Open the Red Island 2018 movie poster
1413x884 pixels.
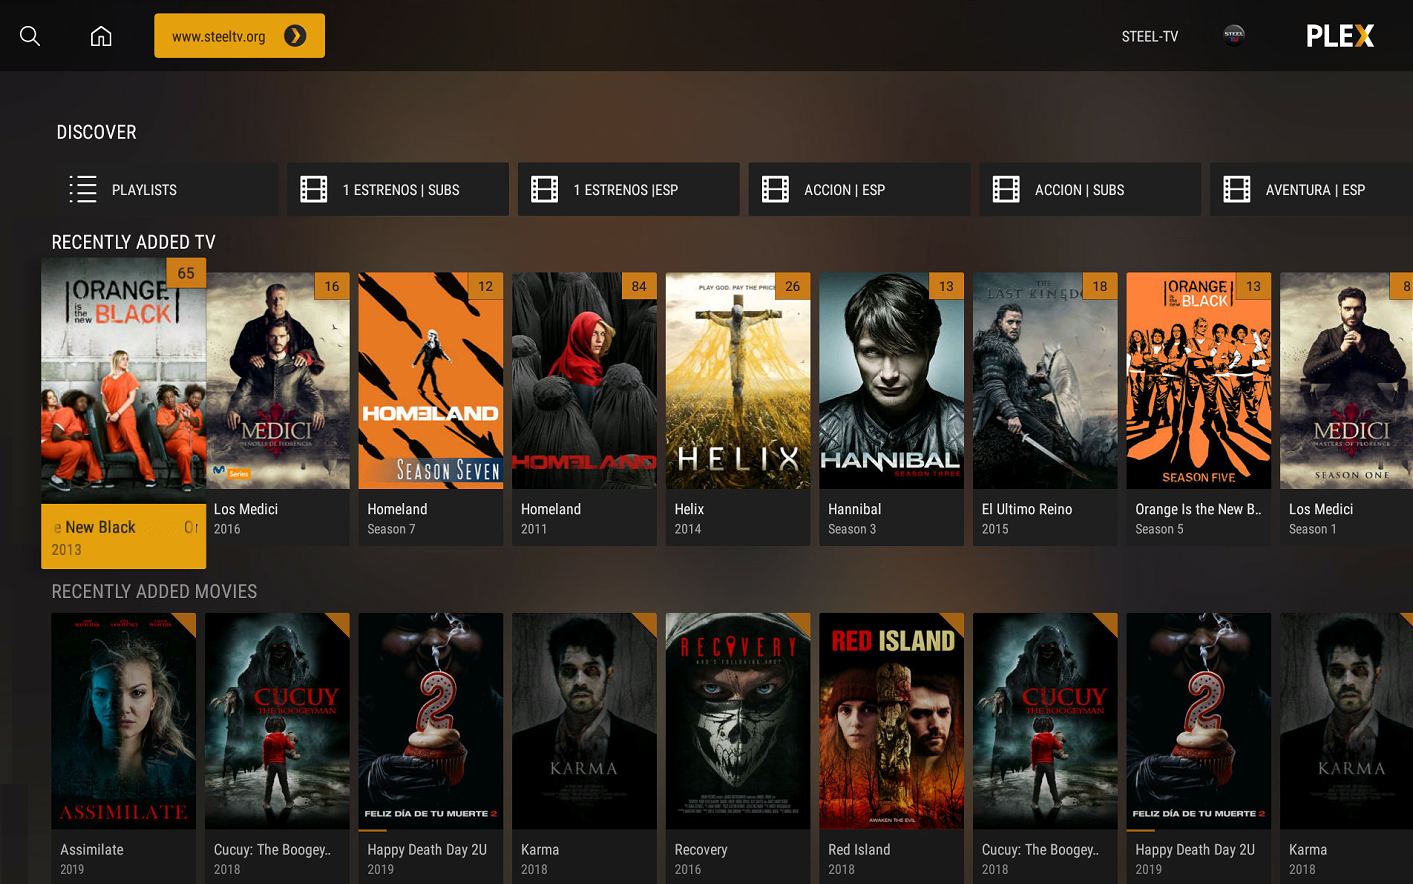(892, 721)
